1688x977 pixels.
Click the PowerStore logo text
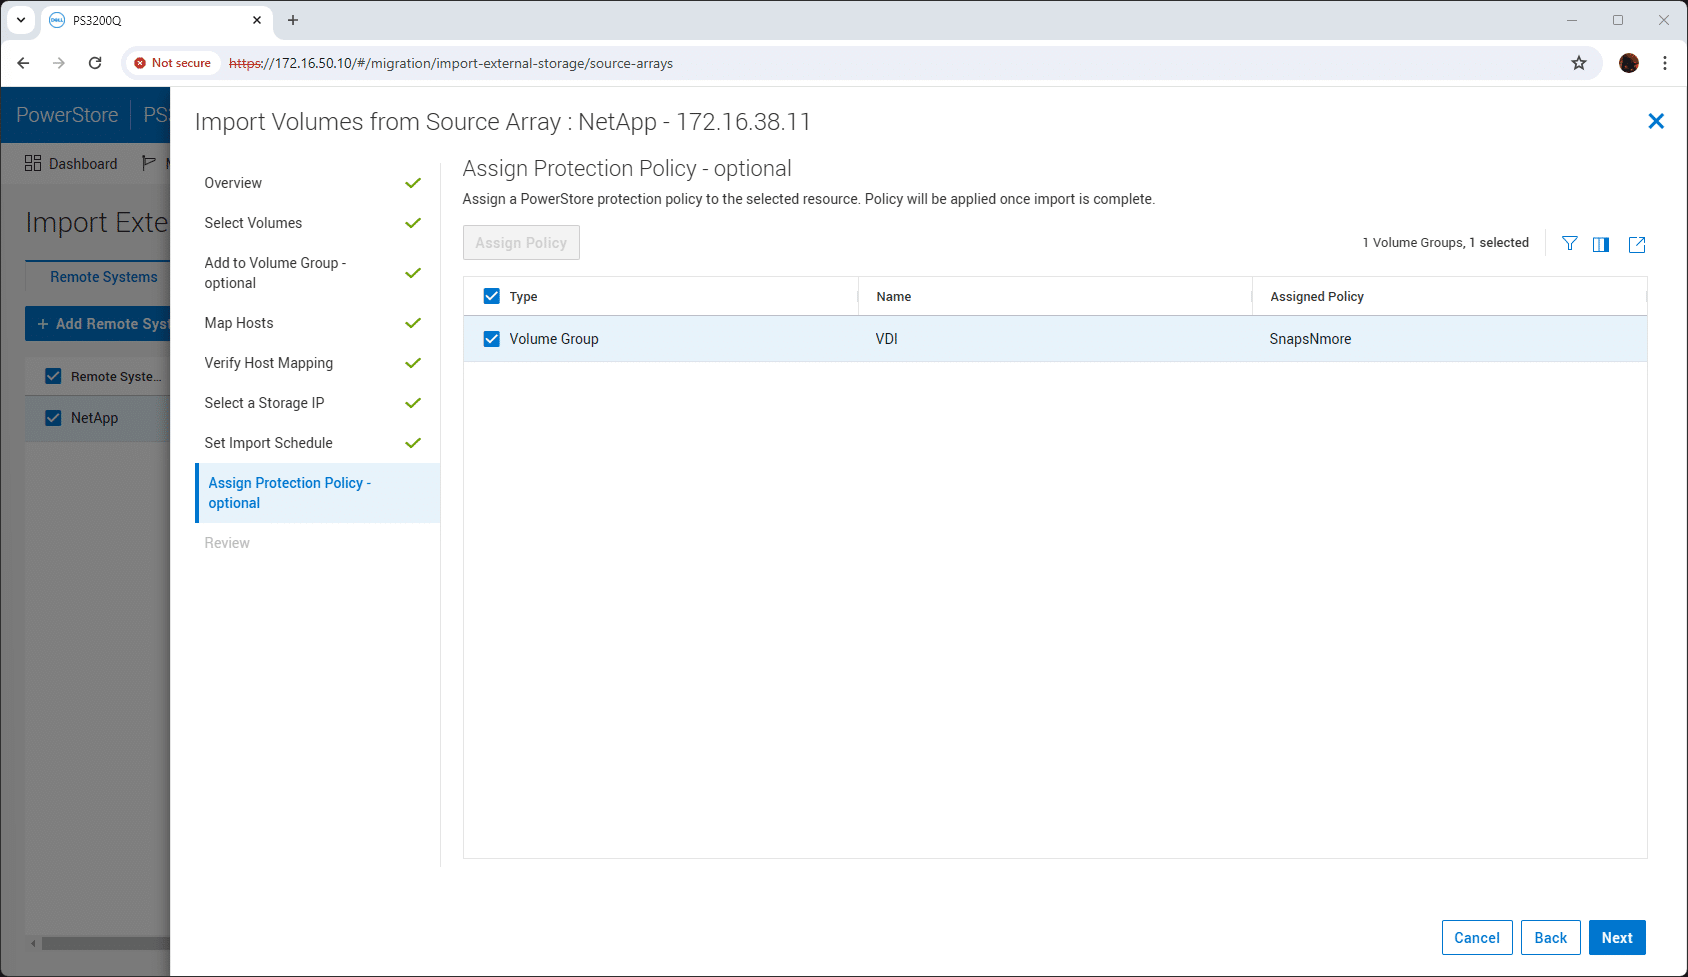(x=67, y=115)
